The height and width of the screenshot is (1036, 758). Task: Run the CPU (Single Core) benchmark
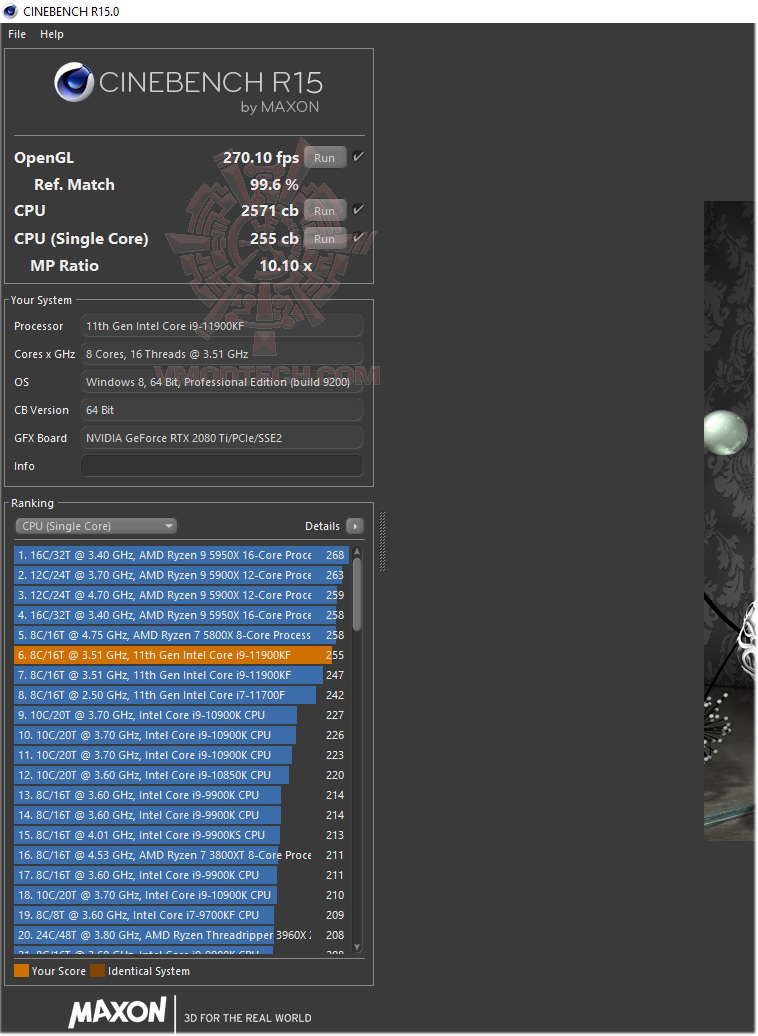[x=324, y=239]
